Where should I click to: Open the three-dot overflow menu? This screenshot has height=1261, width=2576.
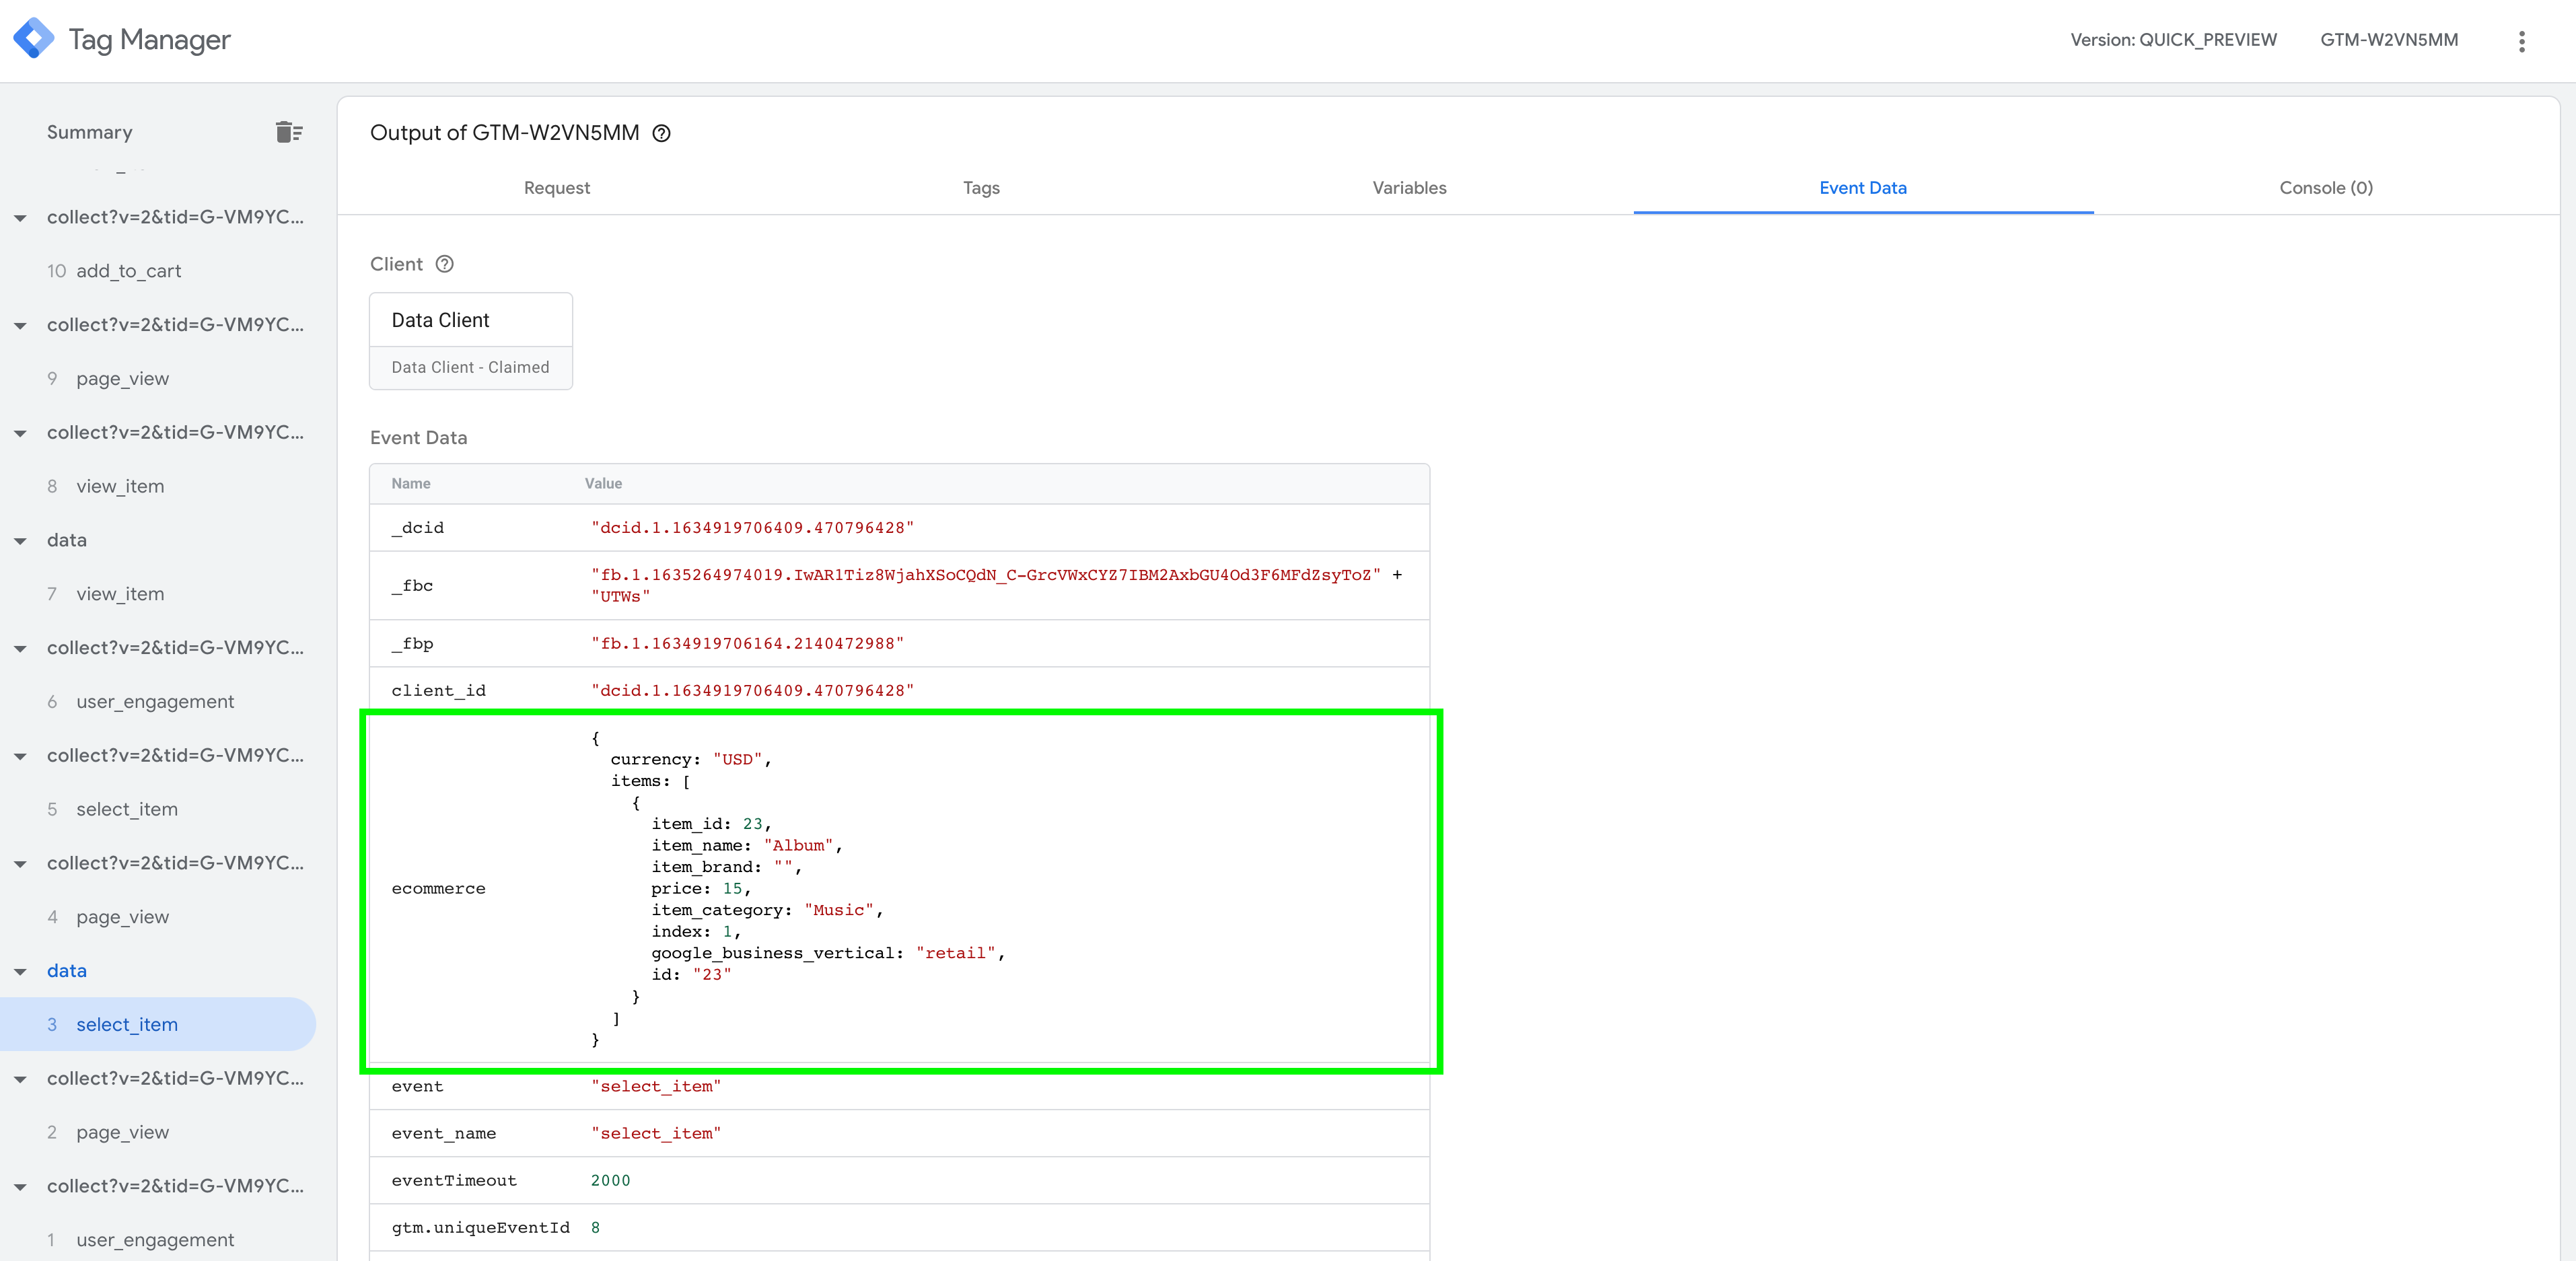pyautogui.click(x=2522, y=40)
